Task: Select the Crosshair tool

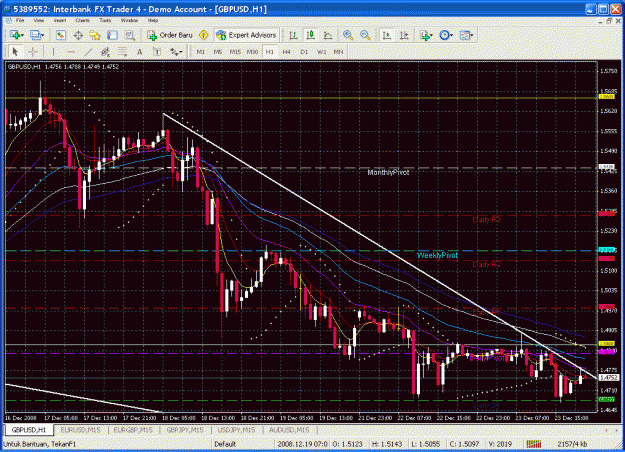Action: click(x=33, y=51)
